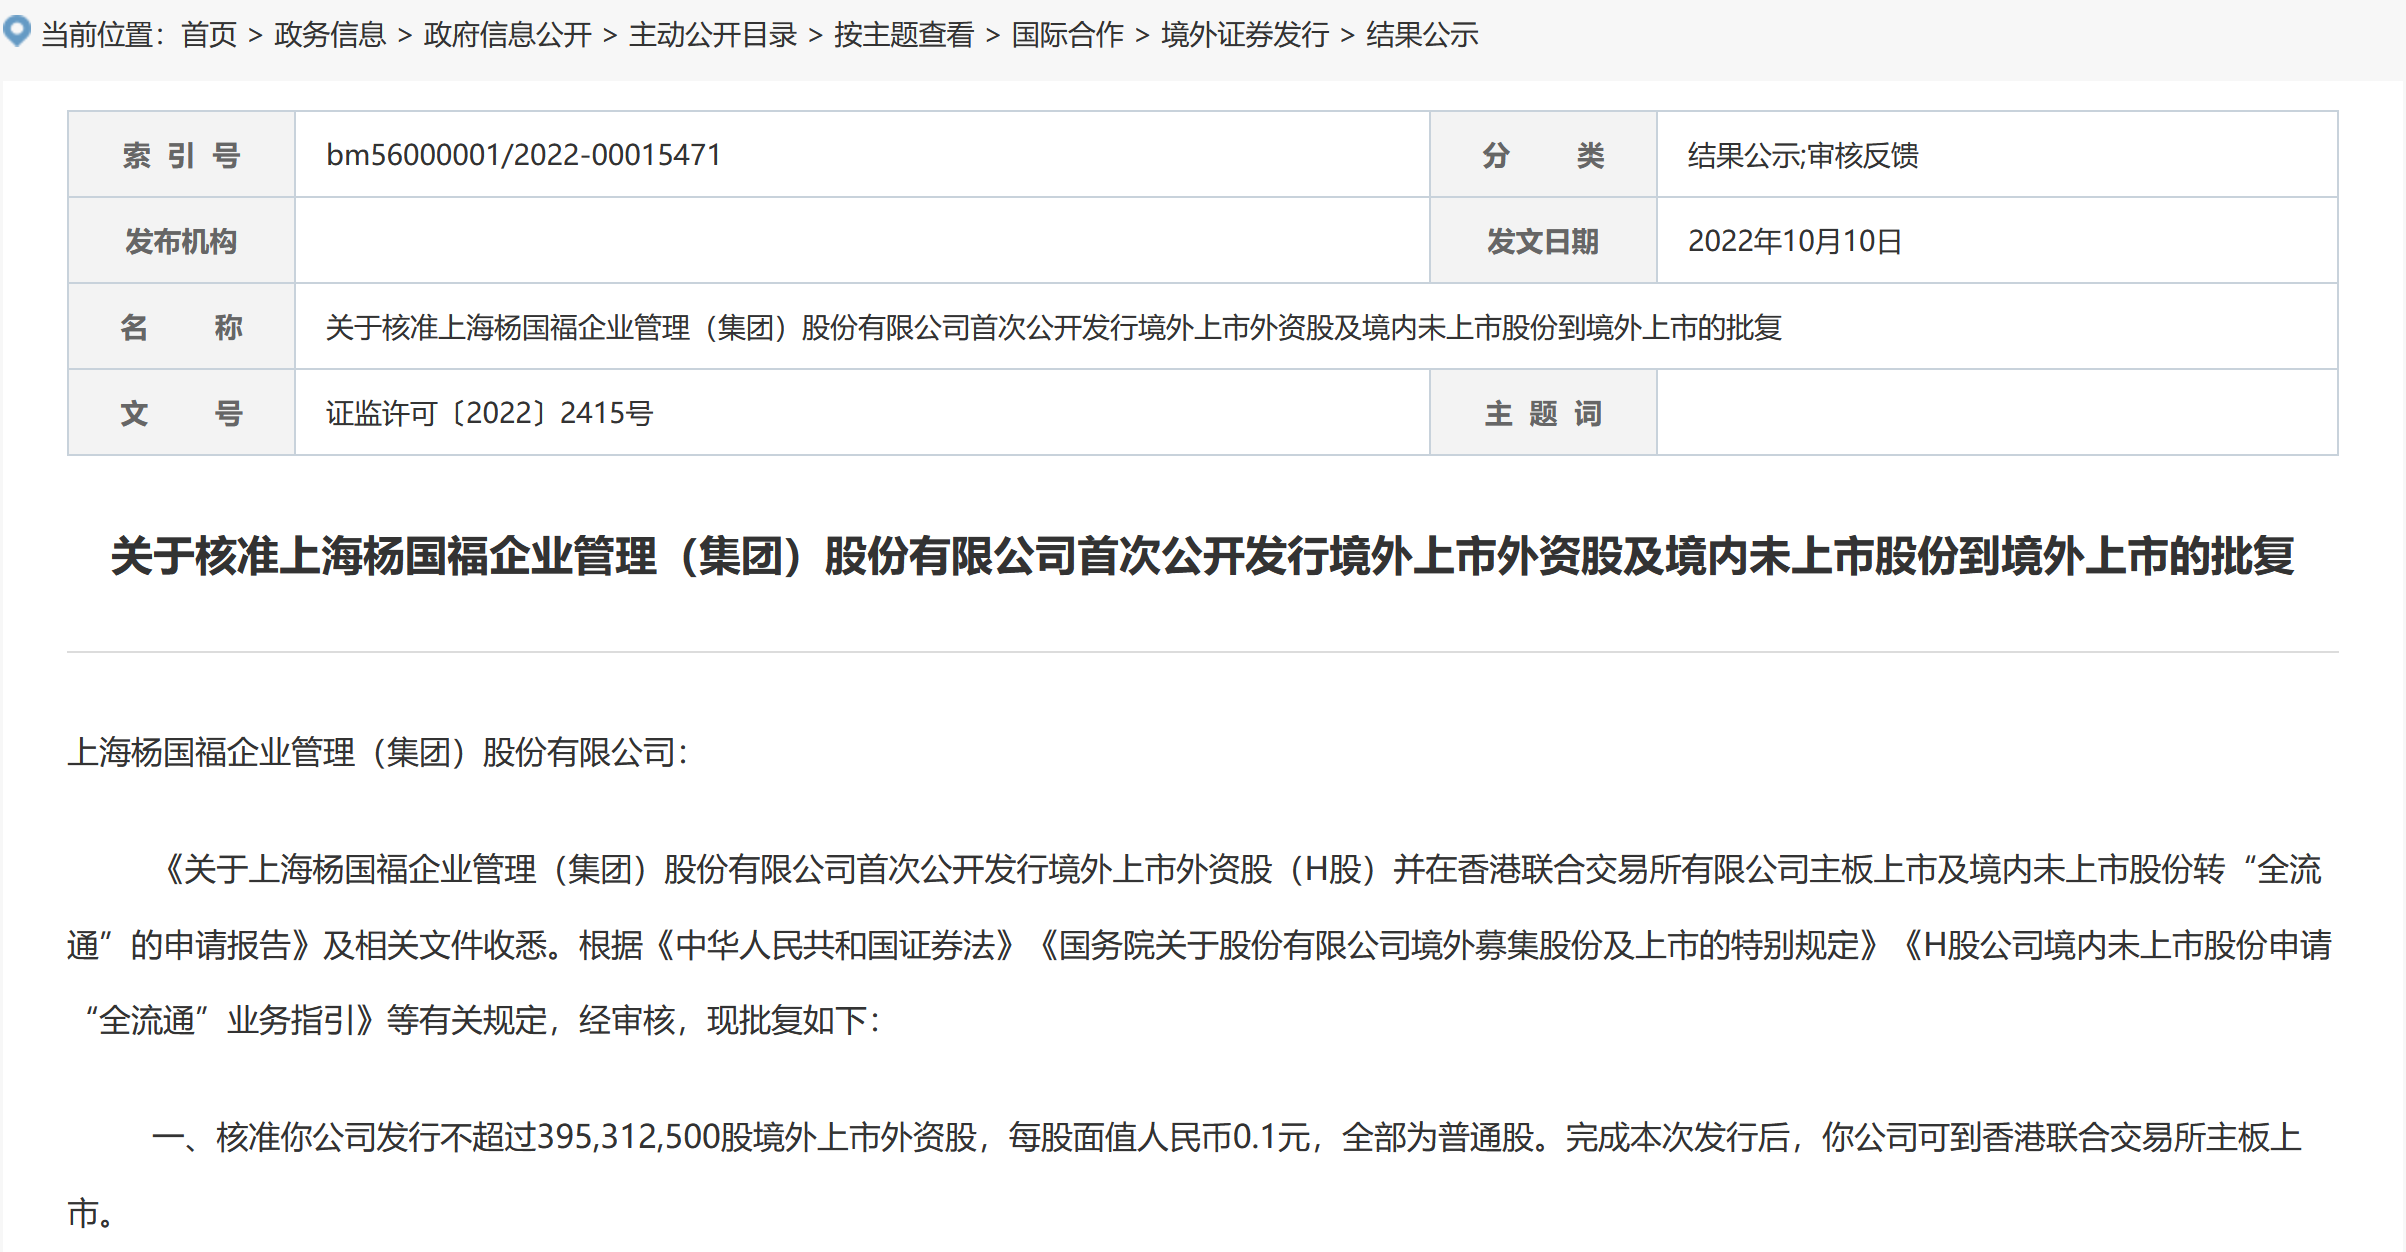2406x1252 pixels.
Task: Click the location pin icon beside 当前位置
Action: point(17,30)
